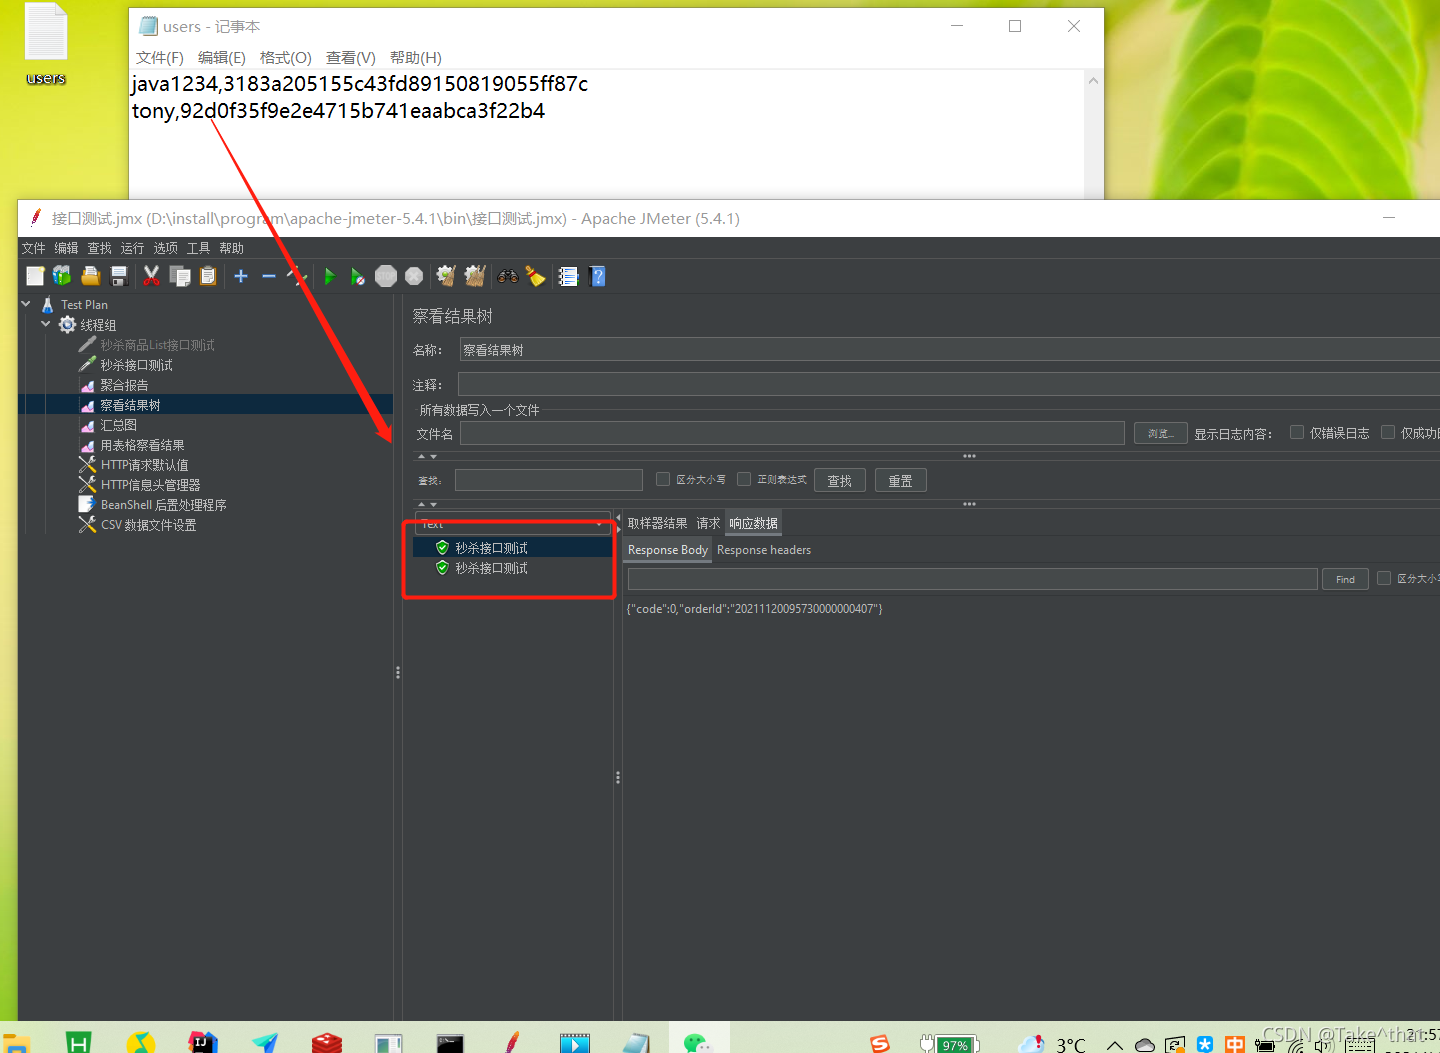The height and width of the screenshot is (1053, 1440).
Task: Save the test plan with the floppy icon
Action: pyautogui.click(x=119, y=276)
